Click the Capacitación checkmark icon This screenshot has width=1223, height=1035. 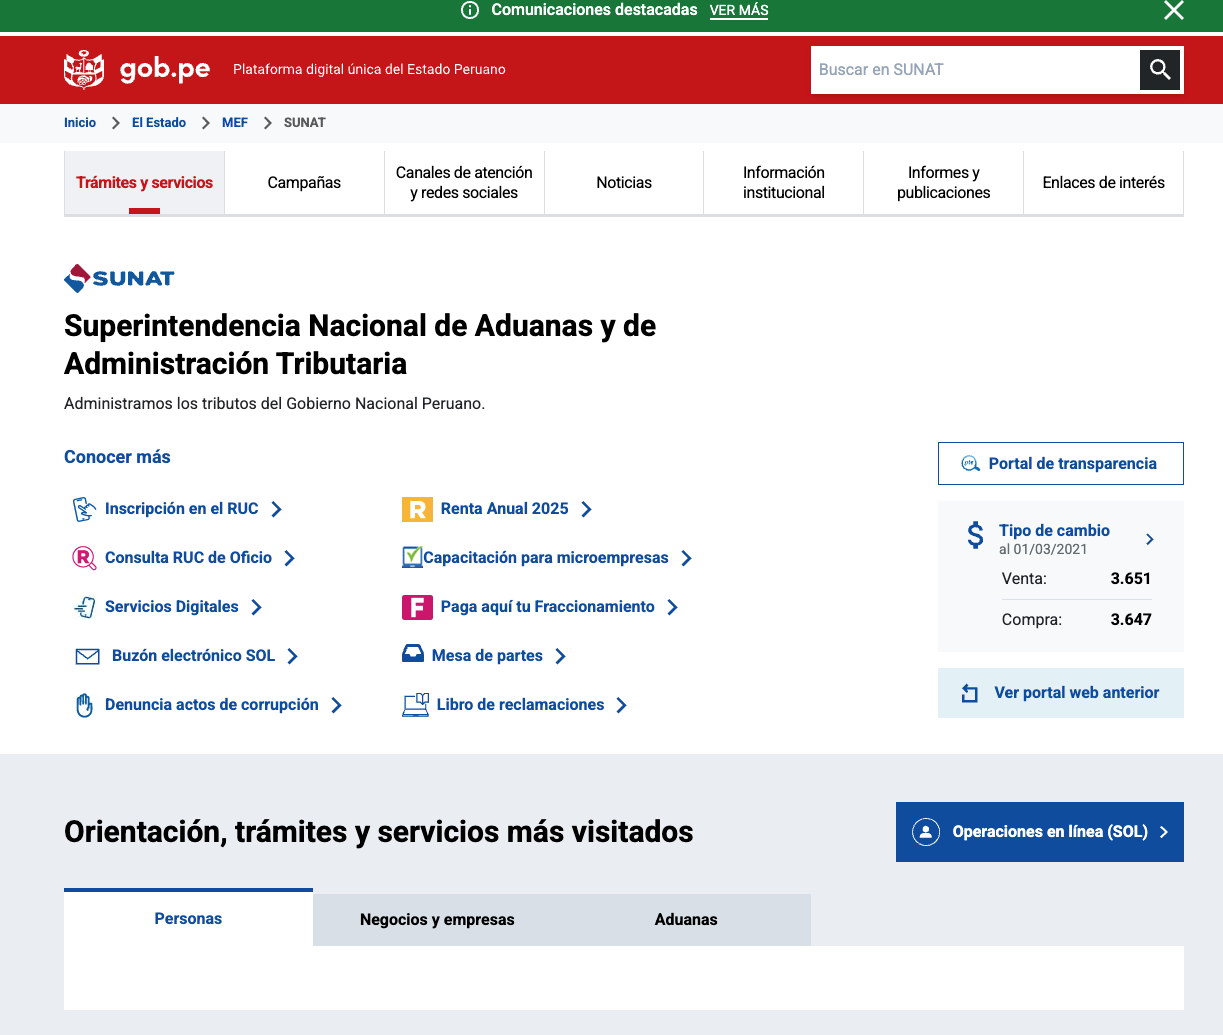pyautogui.click(x=412, y=557)
